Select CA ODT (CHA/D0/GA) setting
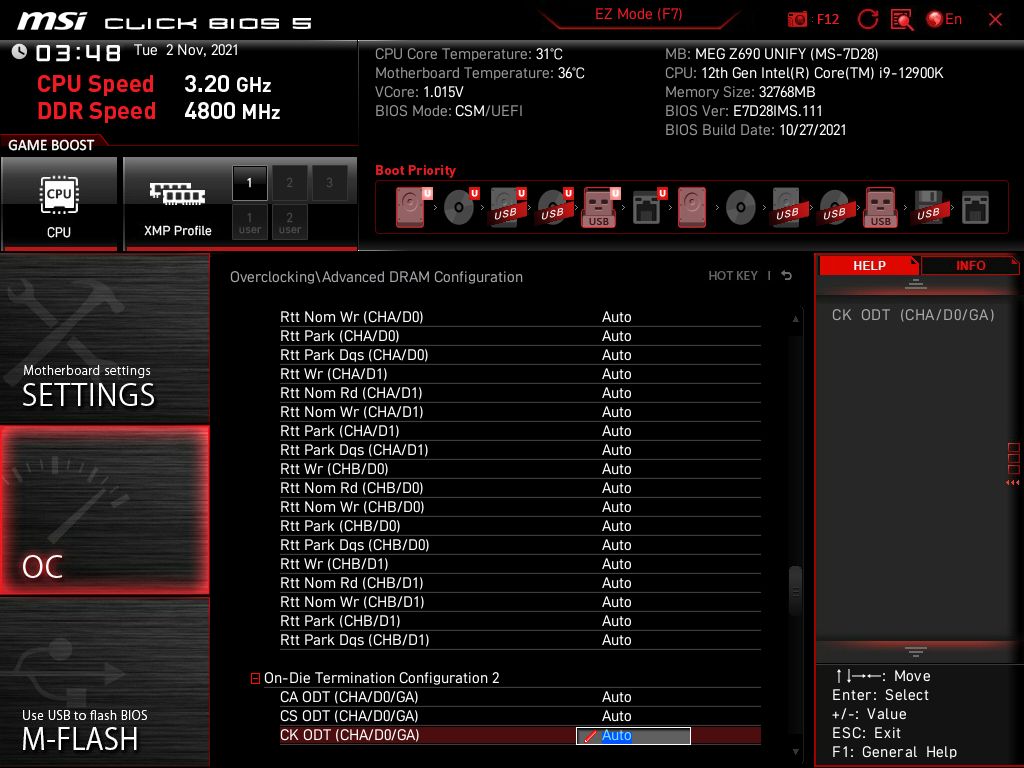Screen dimensions: 1024x768 pyautogui.click(x=520, y=697)
